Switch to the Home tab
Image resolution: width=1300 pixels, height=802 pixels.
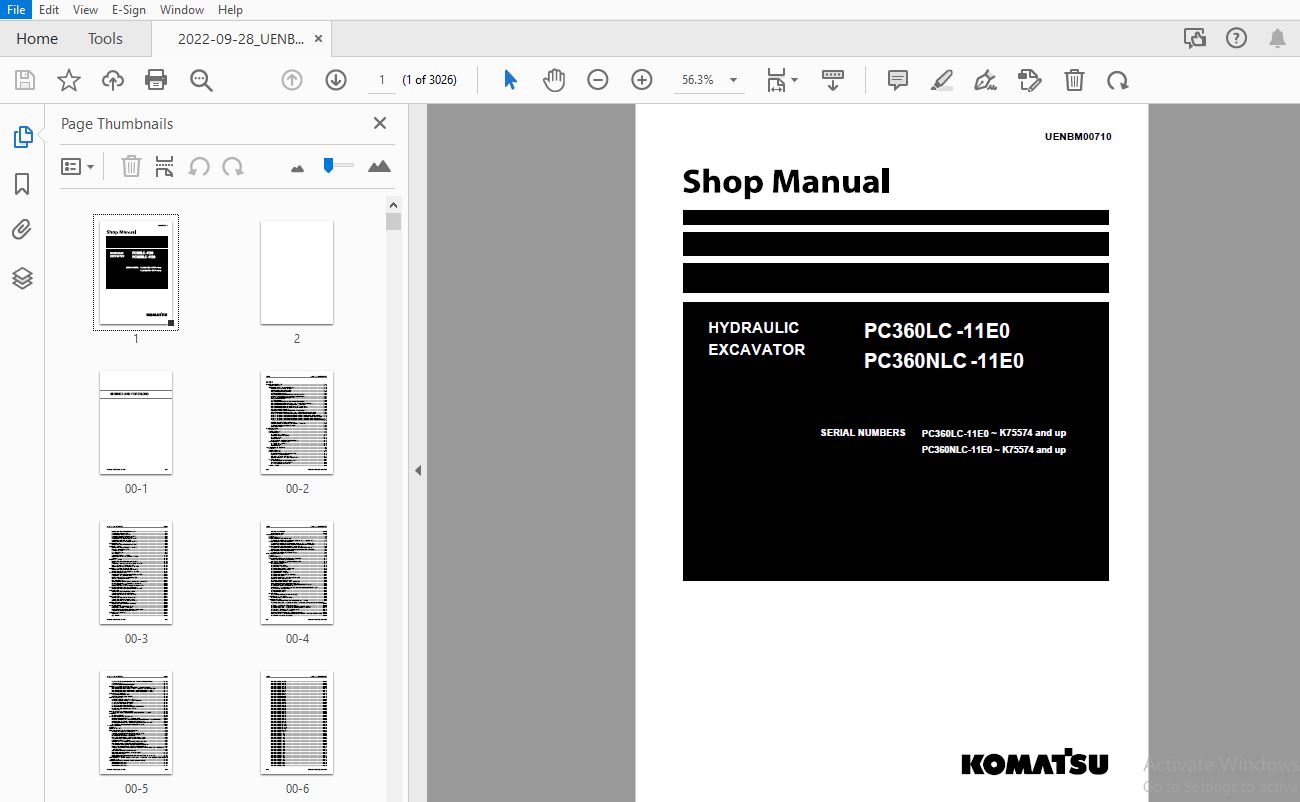click(x=37, y=39)
